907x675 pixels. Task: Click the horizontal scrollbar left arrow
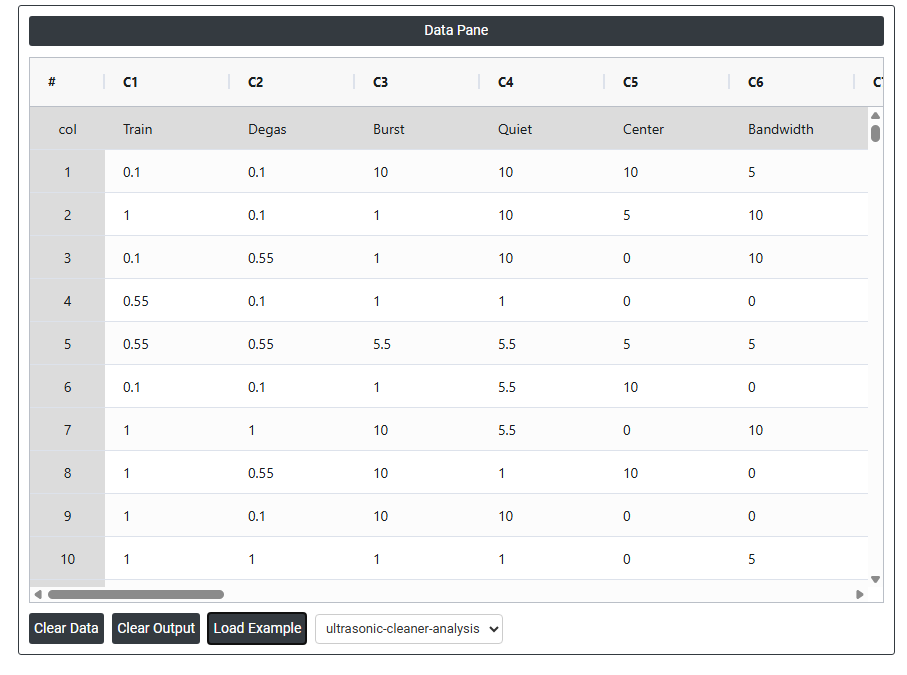(x=38, y=594)
